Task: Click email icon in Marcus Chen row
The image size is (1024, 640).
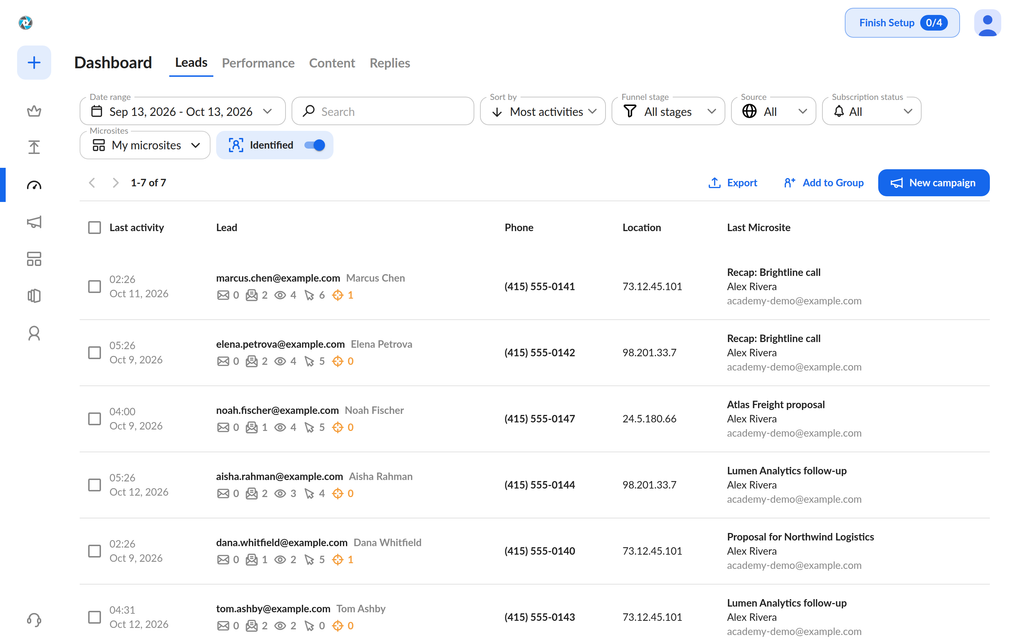Action: [x=223, y=295]
